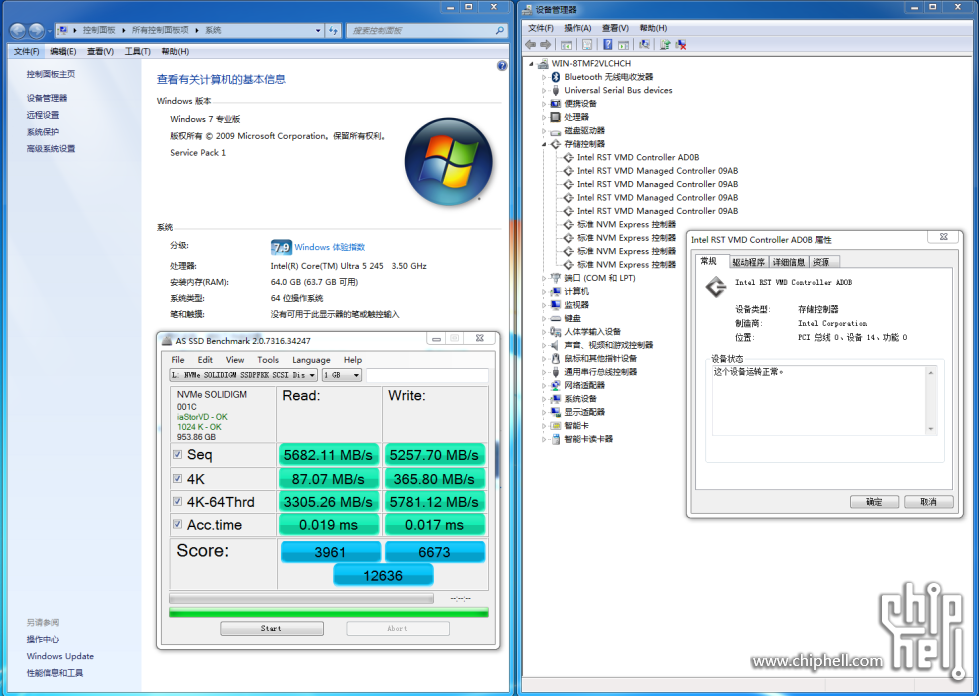Uncheck the 4K test checkbox

(177, 478)
